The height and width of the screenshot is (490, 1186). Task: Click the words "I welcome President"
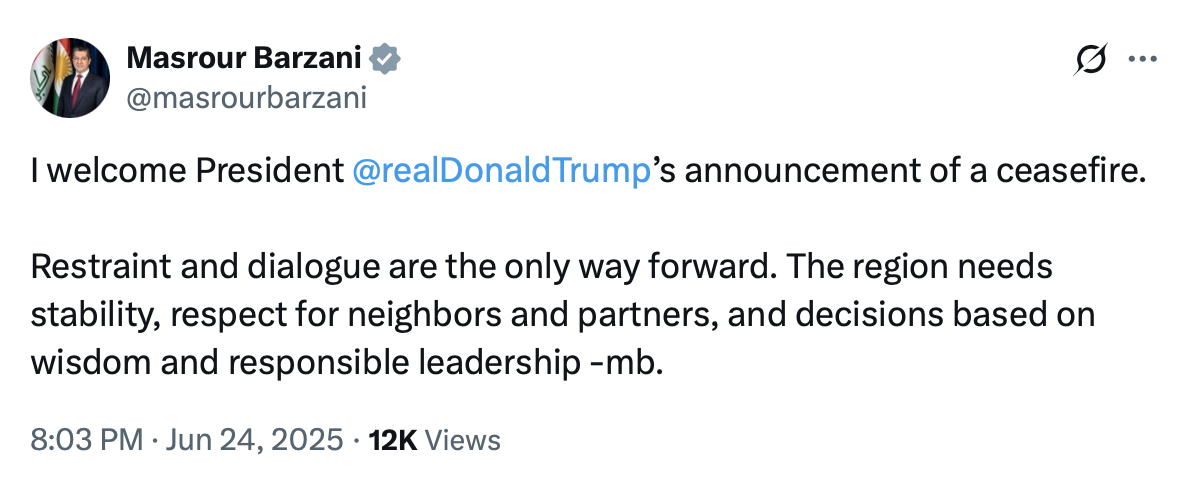point(187,171)
